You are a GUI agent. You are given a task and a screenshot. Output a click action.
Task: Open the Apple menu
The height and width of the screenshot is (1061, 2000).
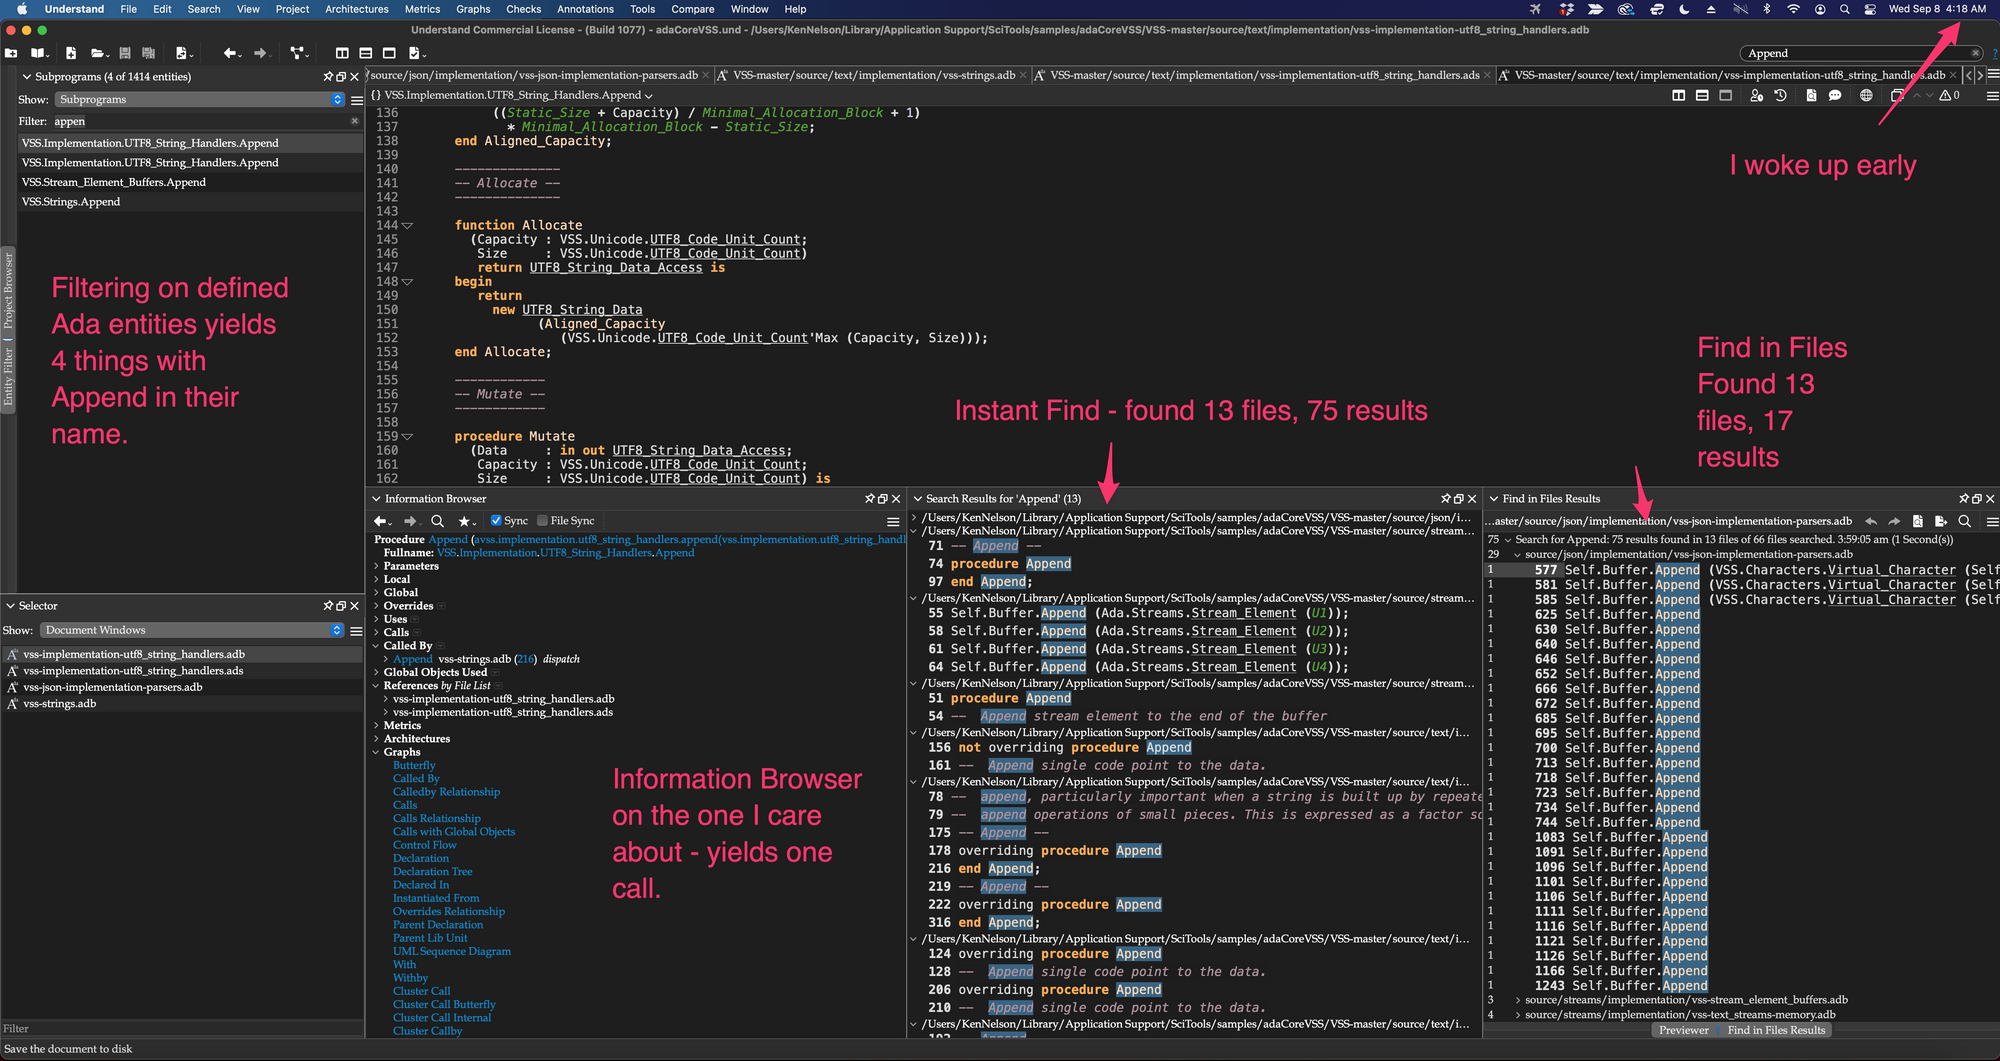click(x=21, y=9)
